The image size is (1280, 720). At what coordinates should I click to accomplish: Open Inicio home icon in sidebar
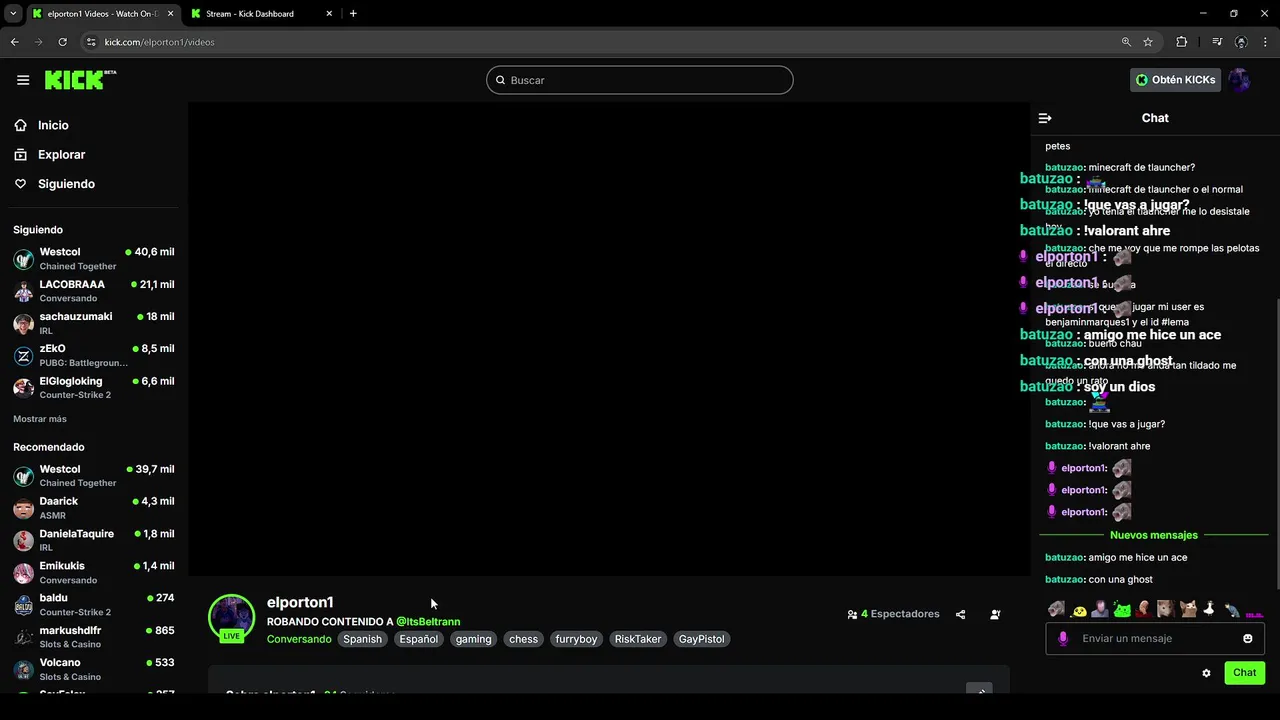pyautogui.click(x=20, y=125)
